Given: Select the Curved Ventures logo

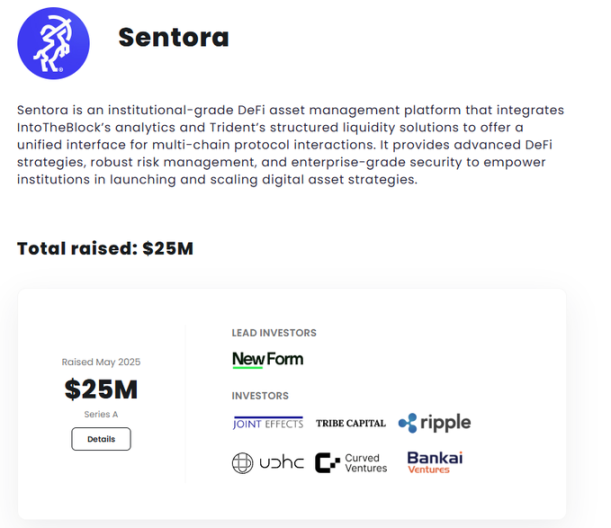Looking at the screenshot, I should [x=351, y=463].
